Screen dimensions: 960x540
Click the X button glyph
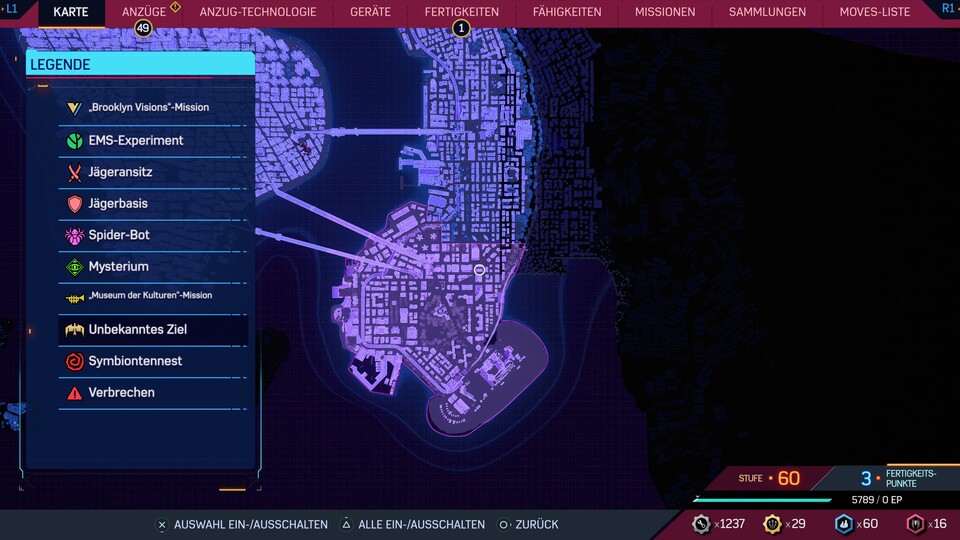162,525
